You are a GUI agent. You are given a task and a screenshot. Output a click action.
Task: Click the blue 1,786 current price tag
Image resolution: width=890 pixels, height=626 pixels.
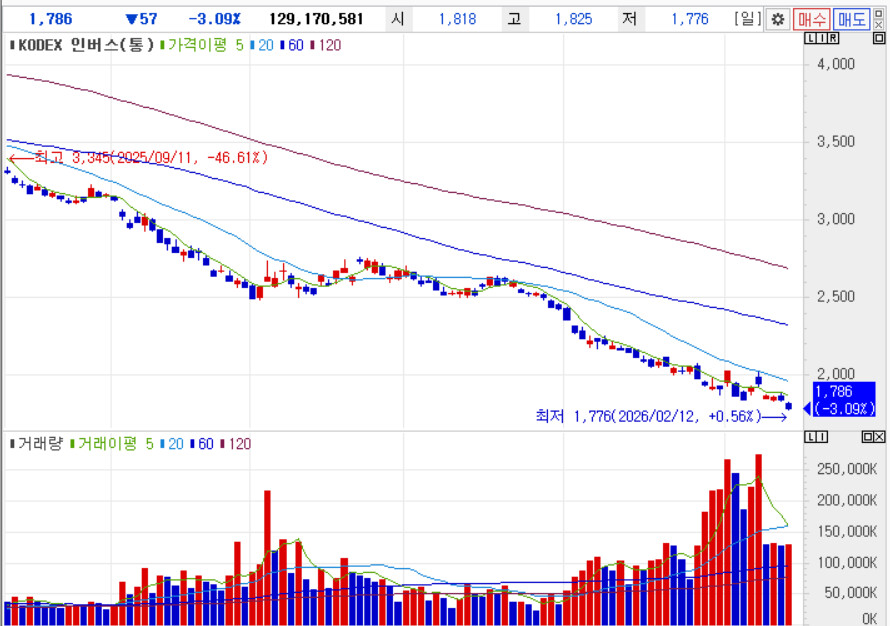(x=844, y=399)
